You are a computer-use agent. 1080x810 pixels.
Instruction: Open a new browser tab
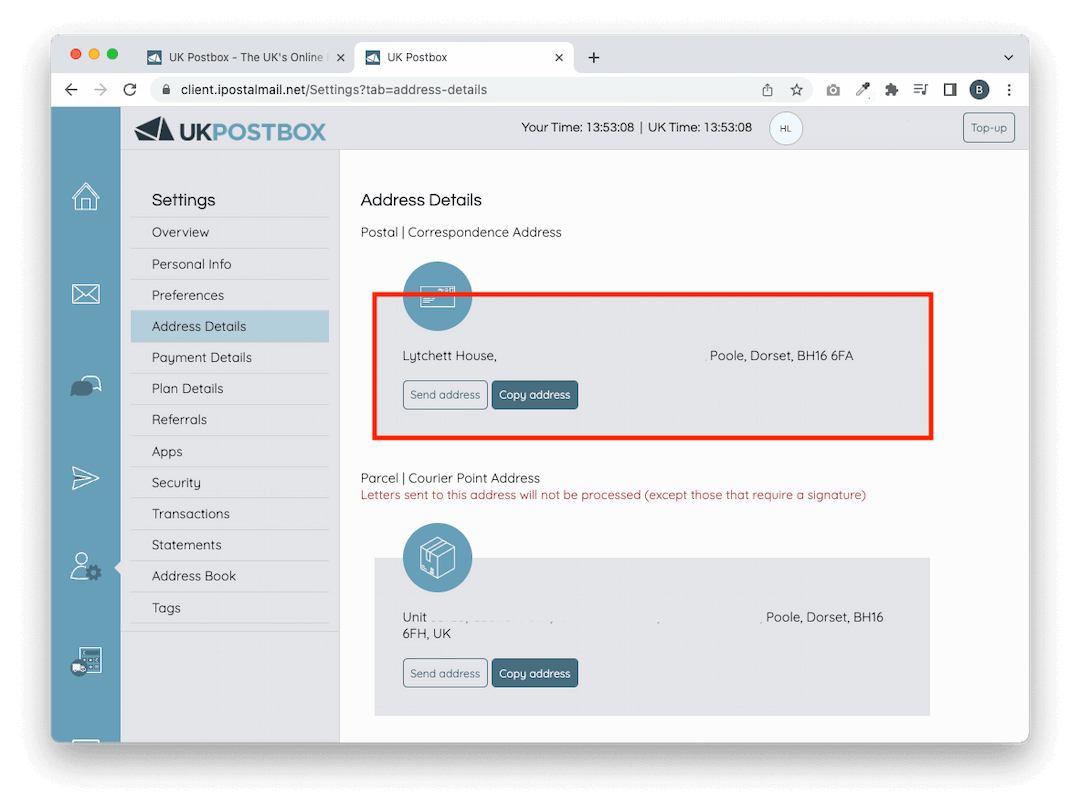pyautogui.click(x=594, y=57)
